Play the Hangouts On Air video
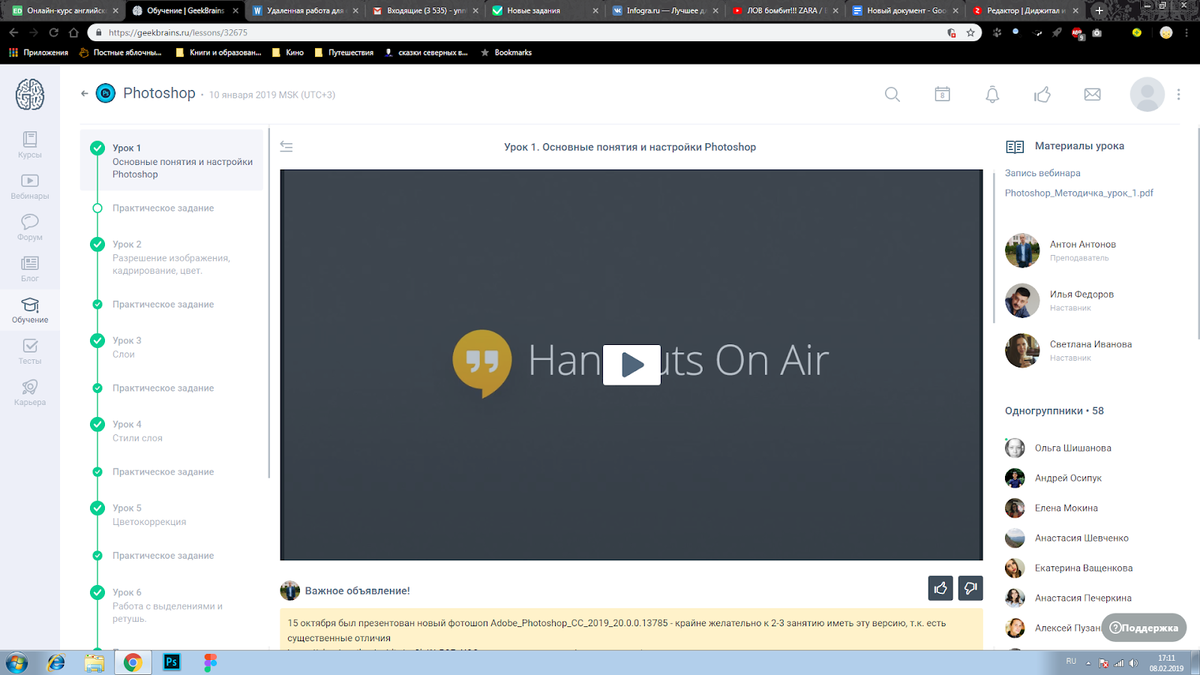This screenshot has height=675, width=1200. point(631,364)
